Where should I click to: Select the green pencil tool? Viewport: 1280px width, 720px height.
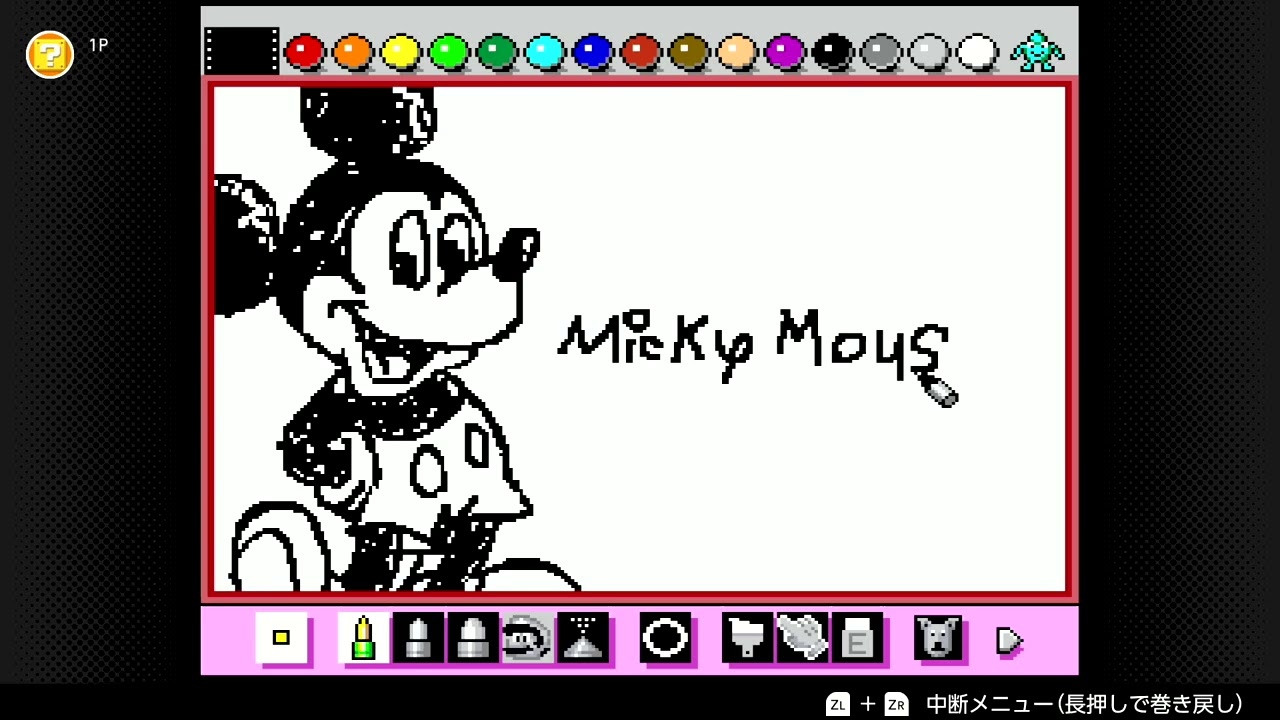[x=363, y=638]
